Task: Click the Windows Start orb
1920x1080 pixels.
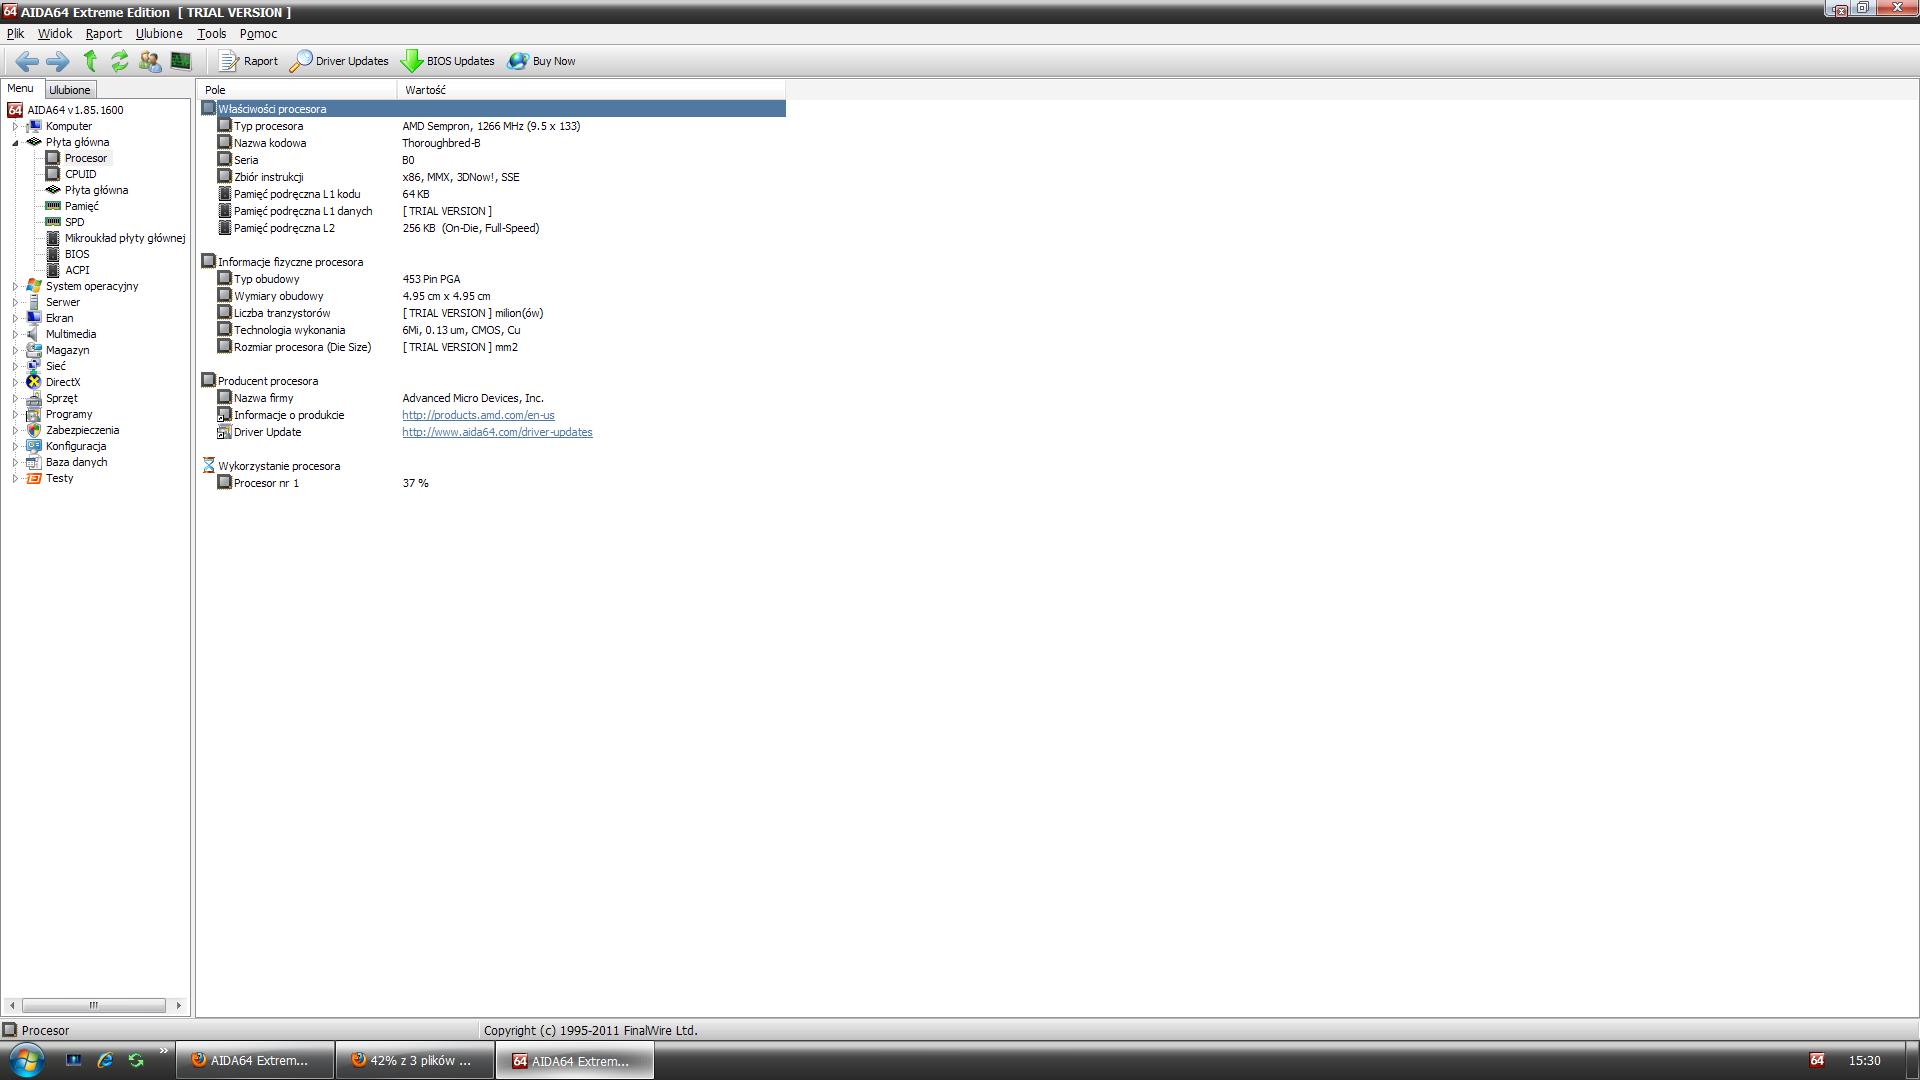Action: coord(26,1060)
